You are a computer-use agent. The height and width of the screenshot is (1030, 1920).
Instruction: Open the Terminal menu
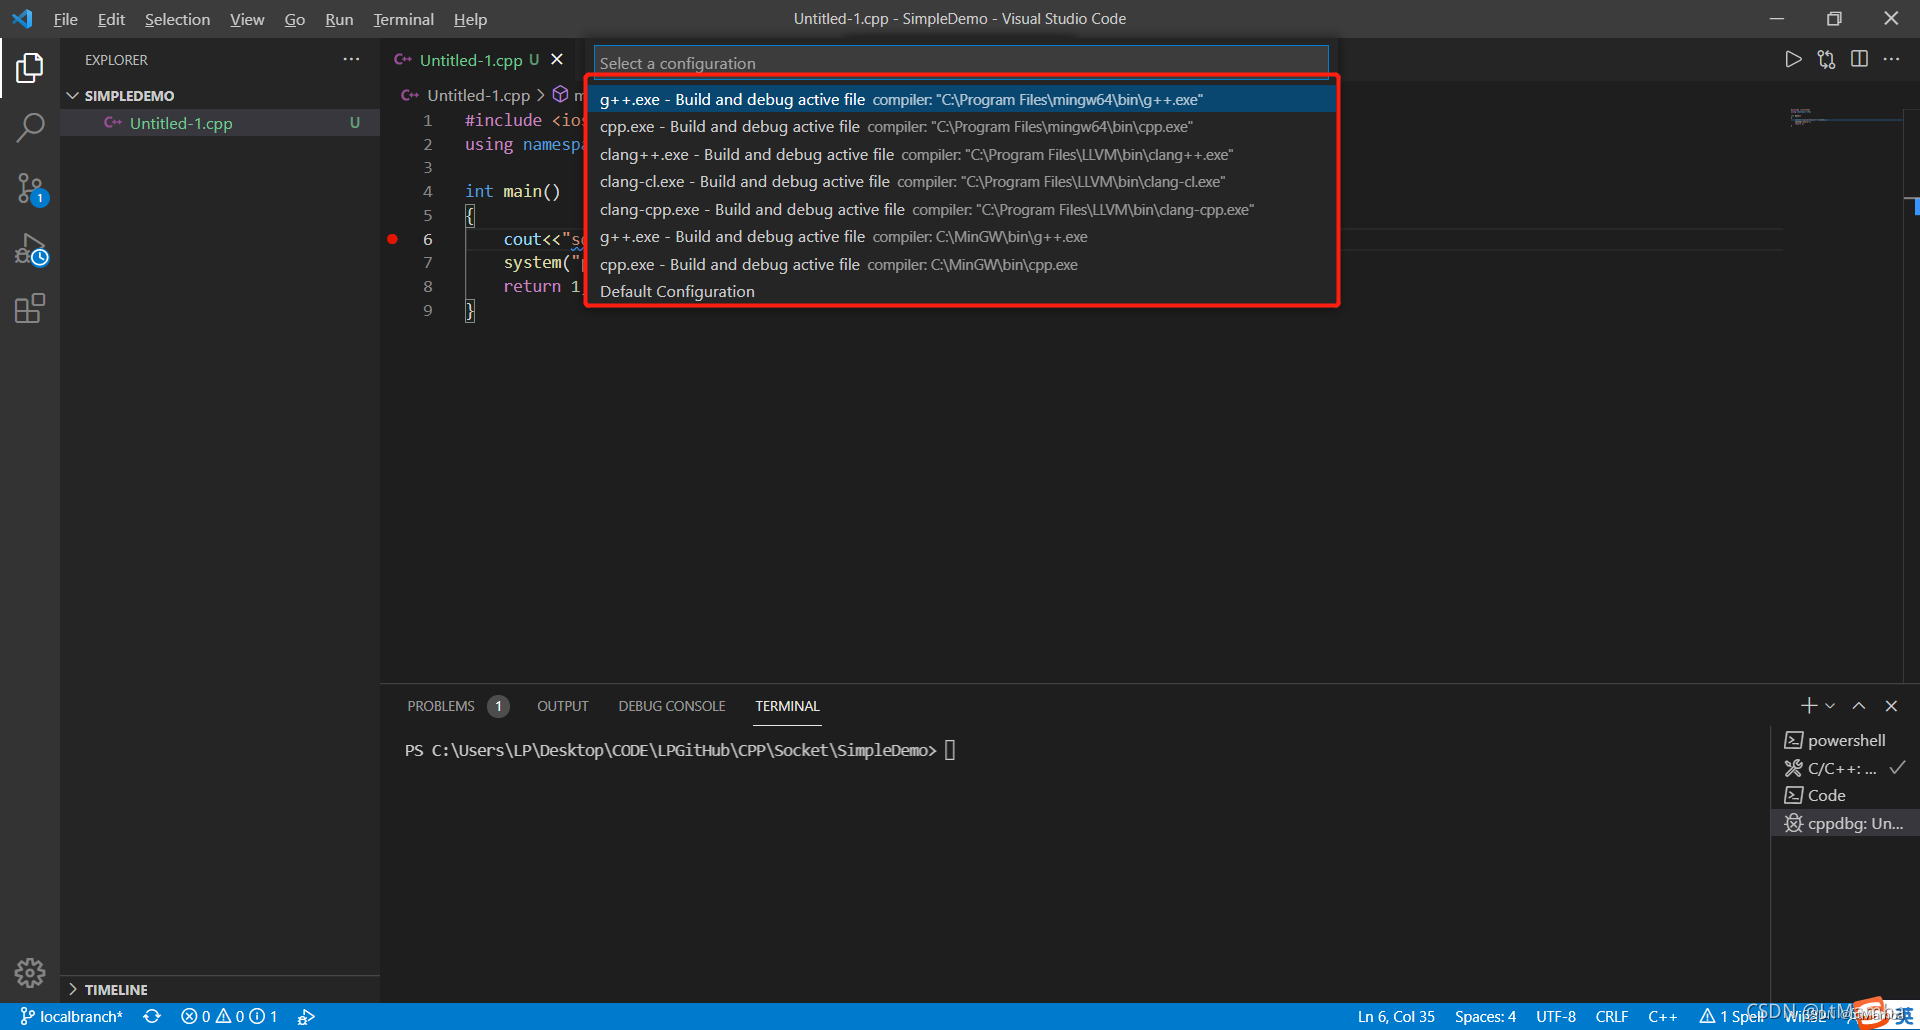[403, 19]
